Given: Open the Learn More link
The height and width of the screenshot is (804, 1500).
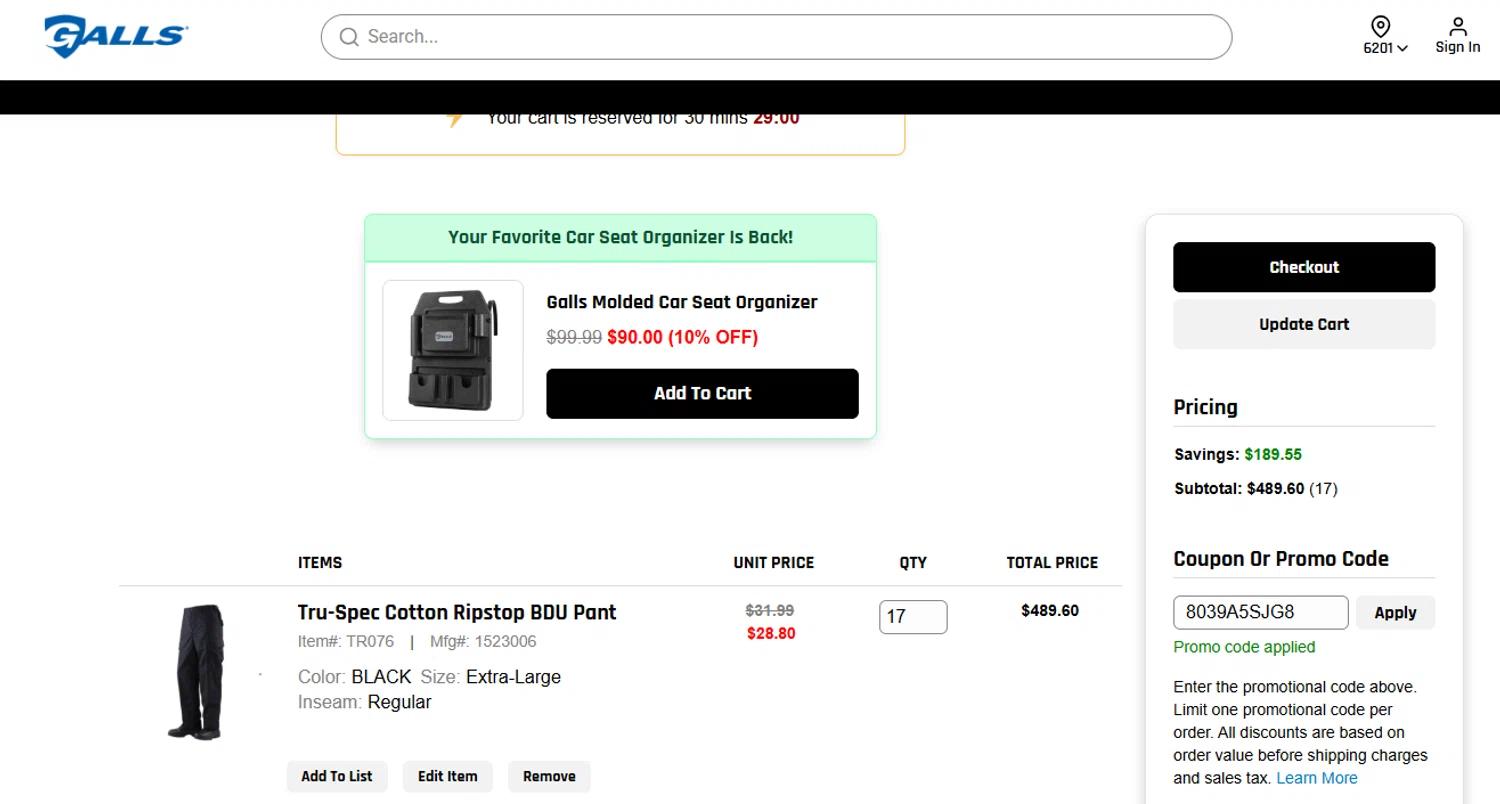Looking at the screenshot, I should pos(1316,778).
